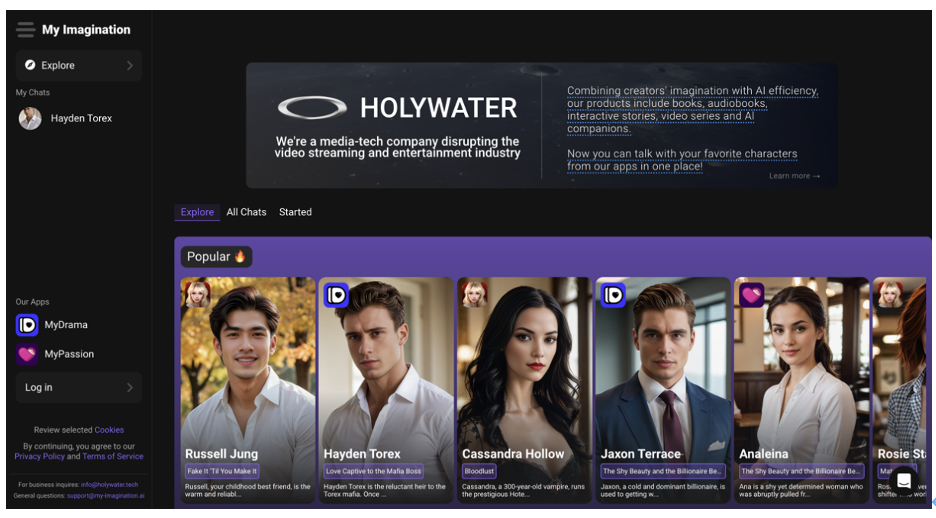This screenshot has height=518, width=936.
Task: Click the Explore compass icon
Action: tap(31, 65)
